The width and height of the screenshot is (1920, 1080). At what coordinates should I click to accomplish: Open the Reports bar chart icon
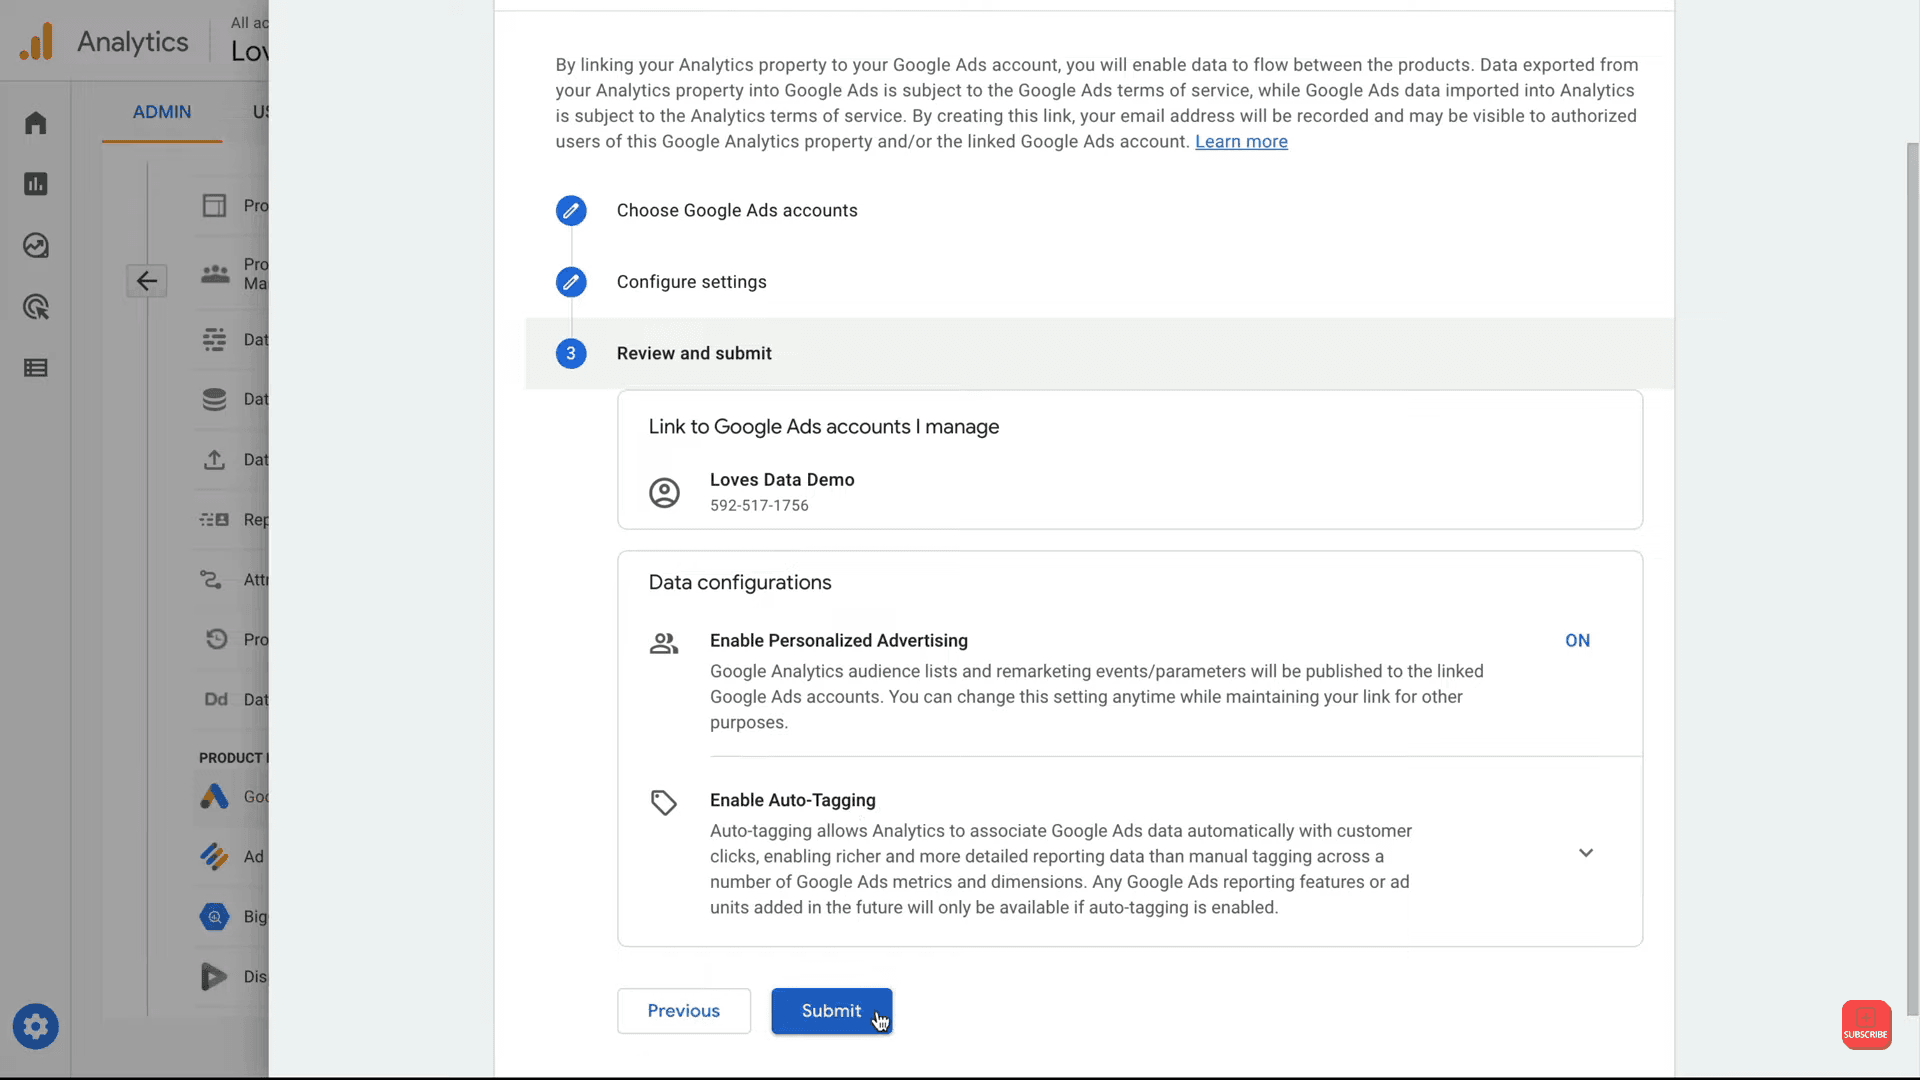click(x=36, y=184)
